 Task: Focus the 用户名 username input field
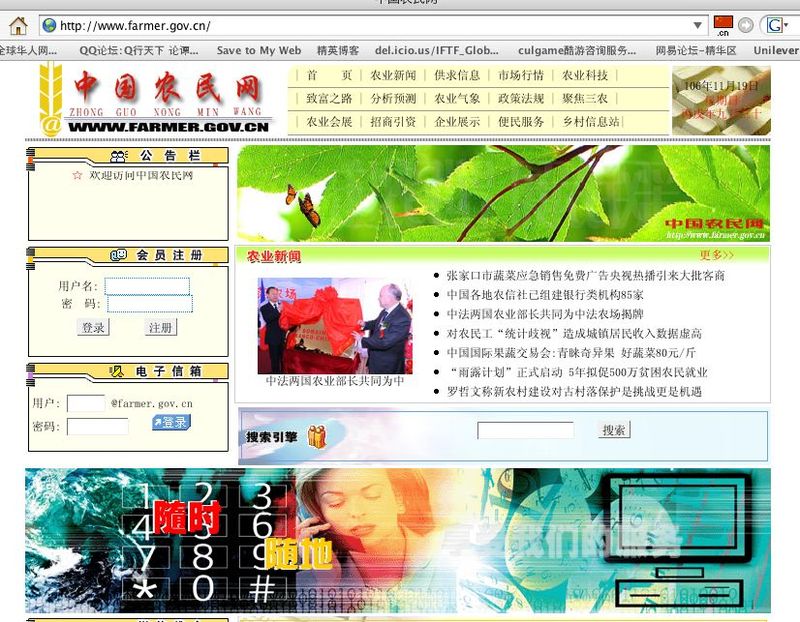click(x=147, y=286)
